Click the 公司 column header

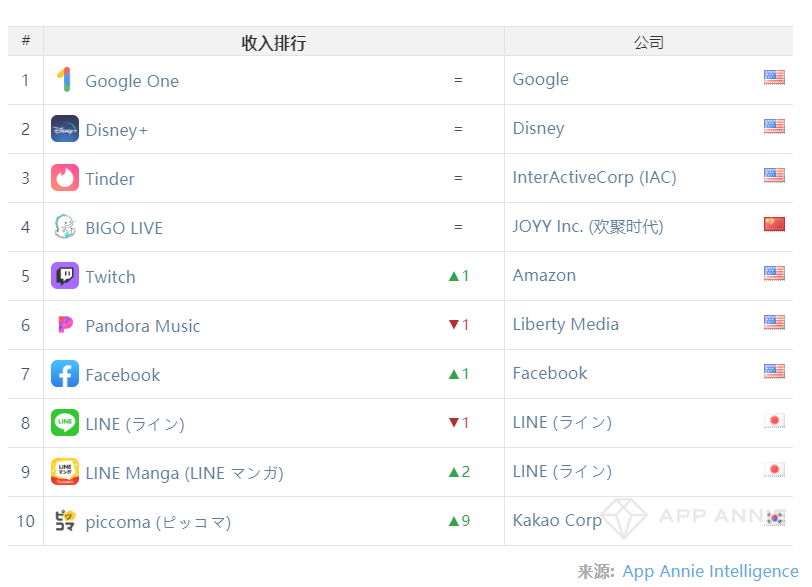click(648, 42)
